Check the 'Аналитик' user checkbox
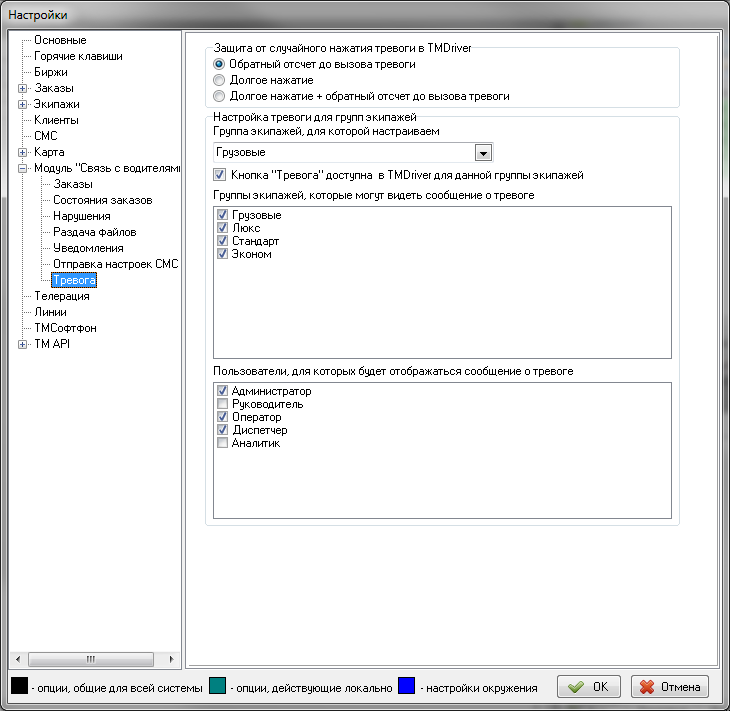 [222, 443]
